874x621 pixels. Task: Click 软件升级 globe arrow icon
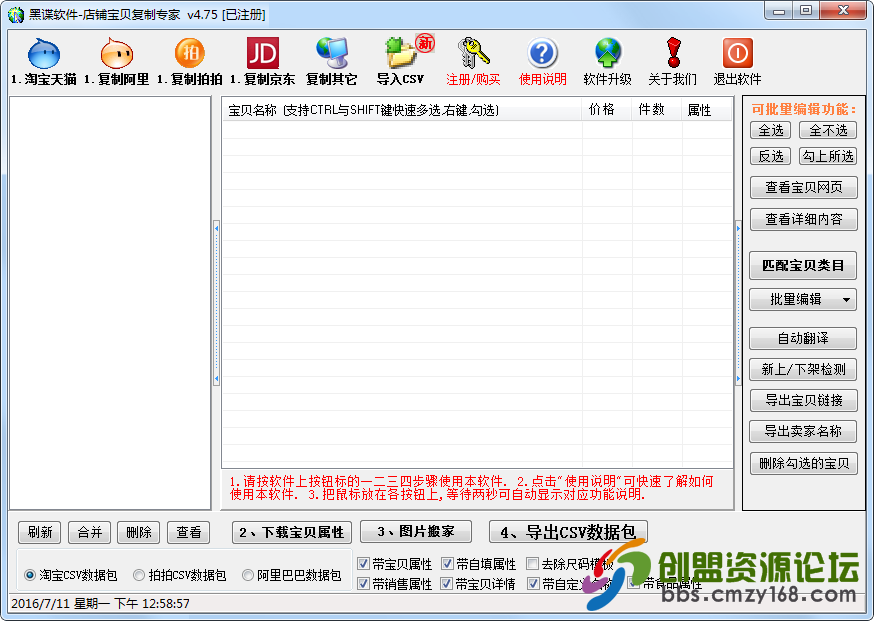(x=608, y=53)
